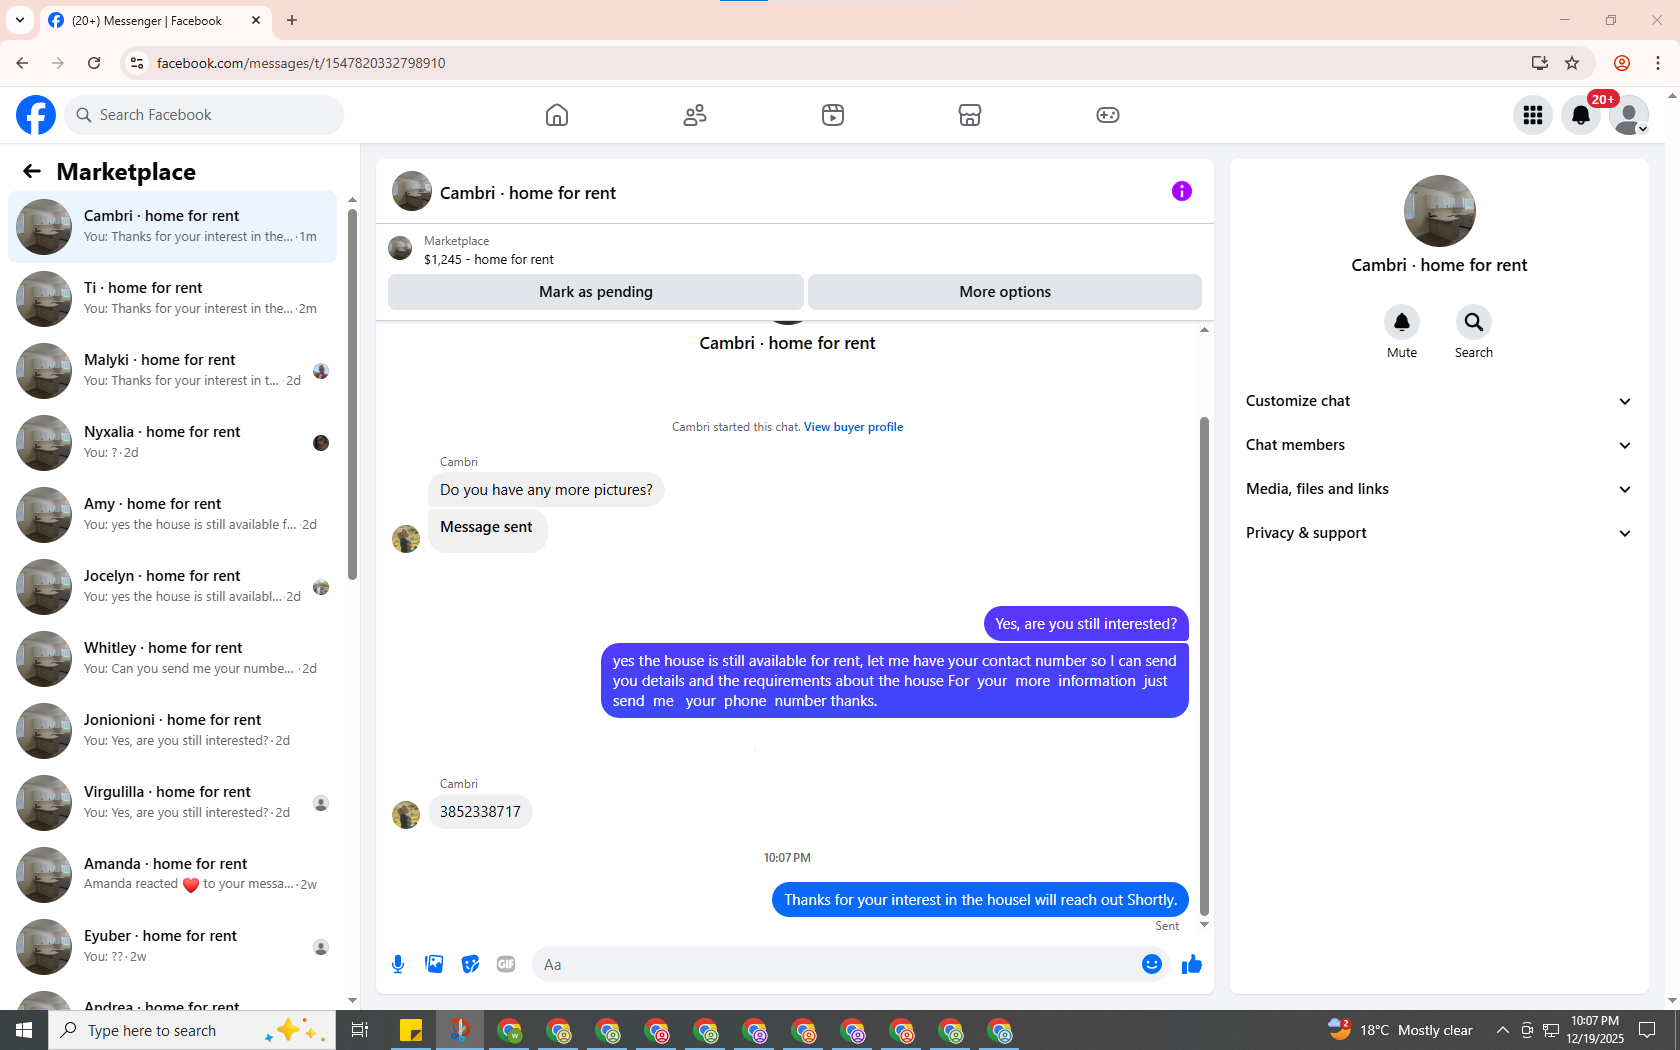Screen dimensions: 1680x1050
Task: Show hidden system tray icons
Action: pos(1502,1030)
